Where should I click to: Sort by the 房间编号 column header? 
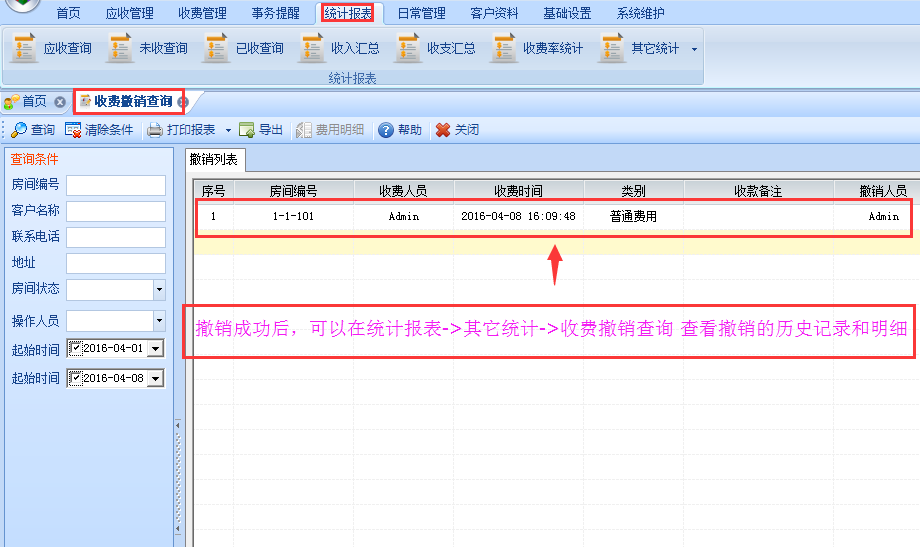pyautogui.click(x=293, y=191)
